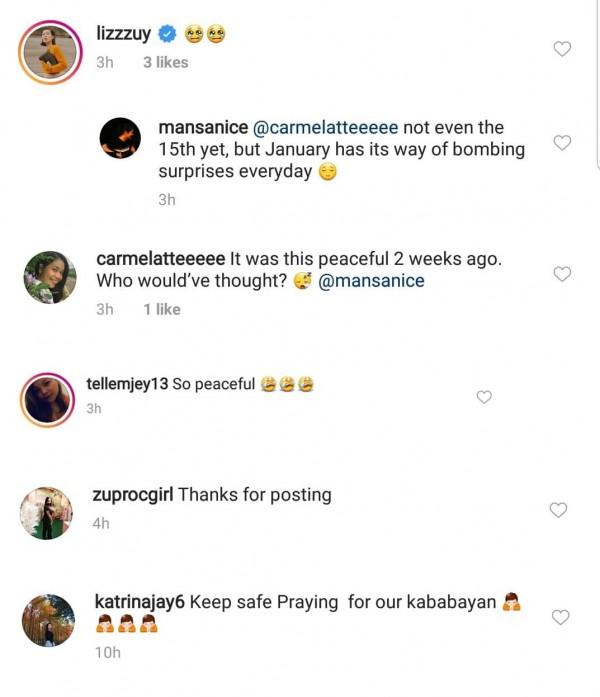Click the @mansanice mention link
The image size is (600, 697).
coord(371,281)
